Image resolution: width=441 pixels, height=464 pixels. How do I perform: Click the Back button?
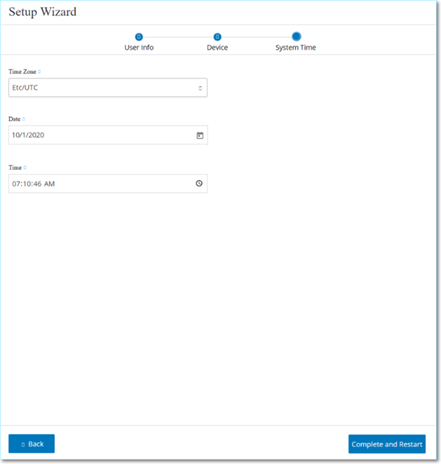(32, 444)
